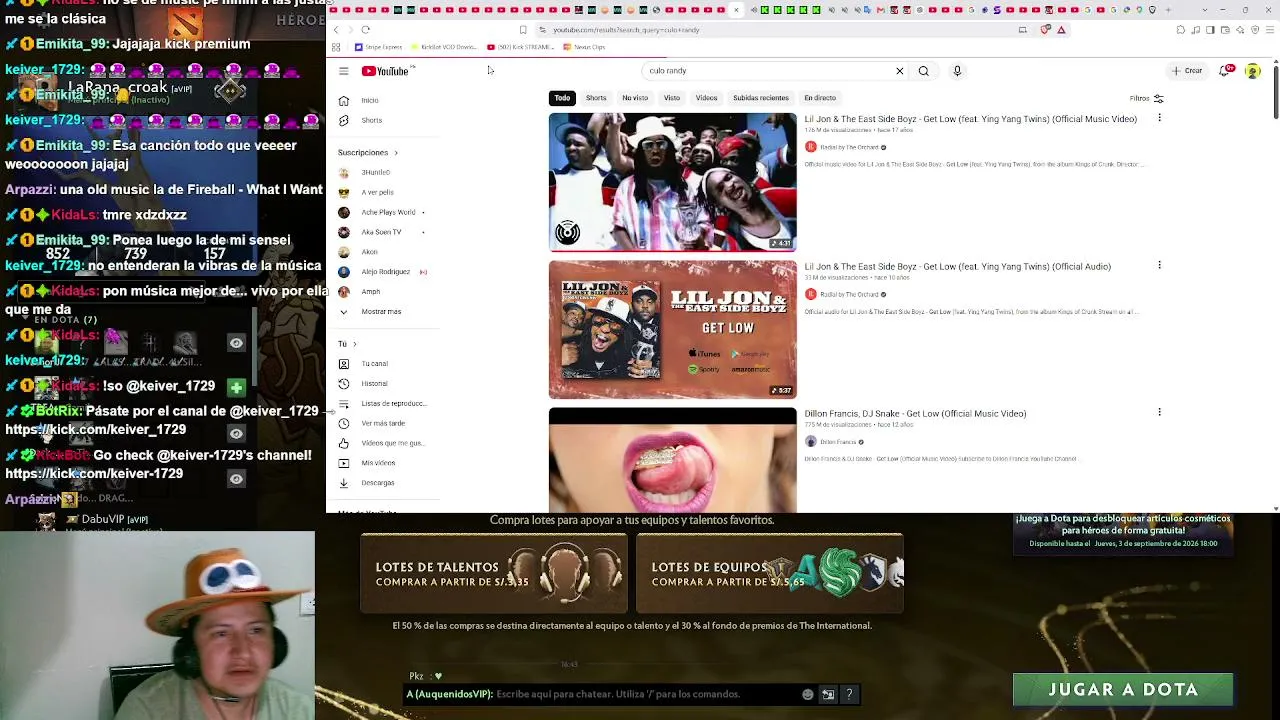Image resolution: width=1280 pixels, height=720 pixels.
Task: Play the Get Low Official Audio thumbnail
Action: [672, 330]
